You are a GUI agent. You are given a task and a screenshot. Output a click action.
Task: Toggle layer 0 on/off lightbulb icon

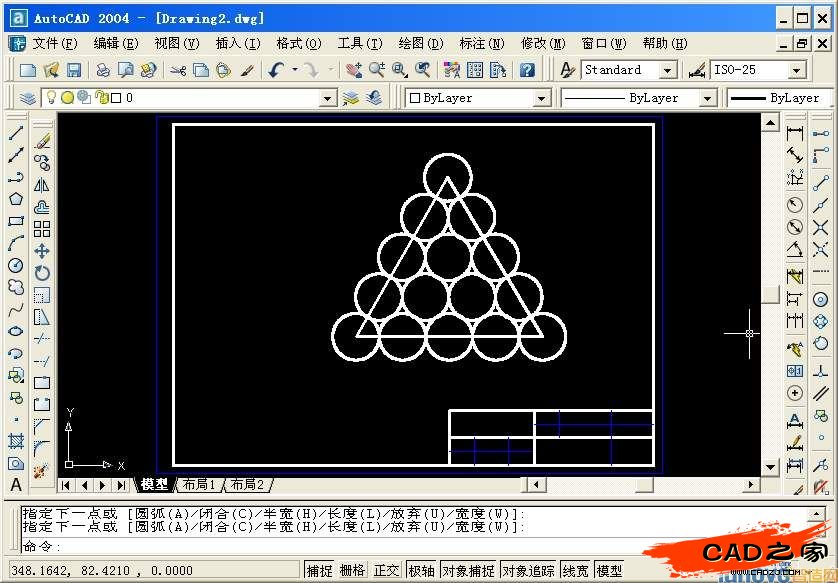[51, 98]
